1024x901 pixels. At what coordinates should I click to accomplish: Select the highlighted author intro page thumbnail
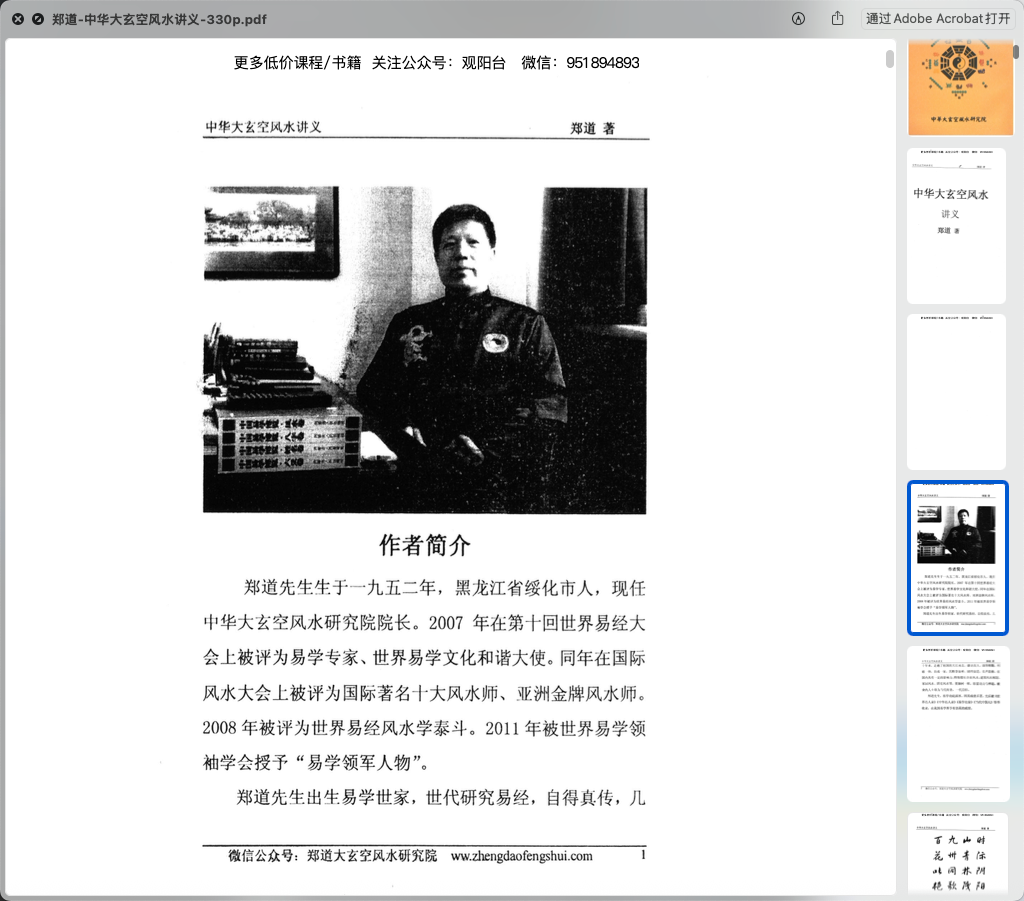tap(956, 558)
